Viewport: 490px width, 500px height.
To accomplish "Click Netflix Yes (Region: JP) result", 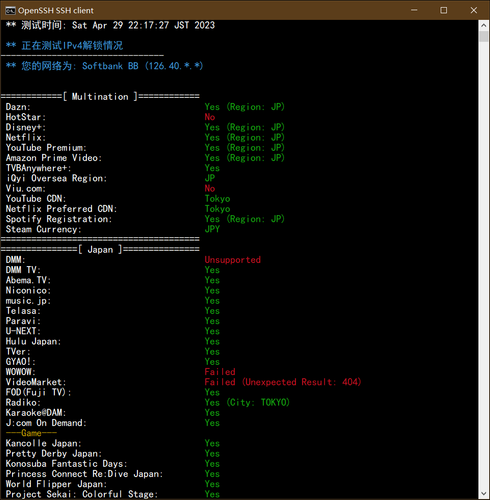I will tap(244, 137).
